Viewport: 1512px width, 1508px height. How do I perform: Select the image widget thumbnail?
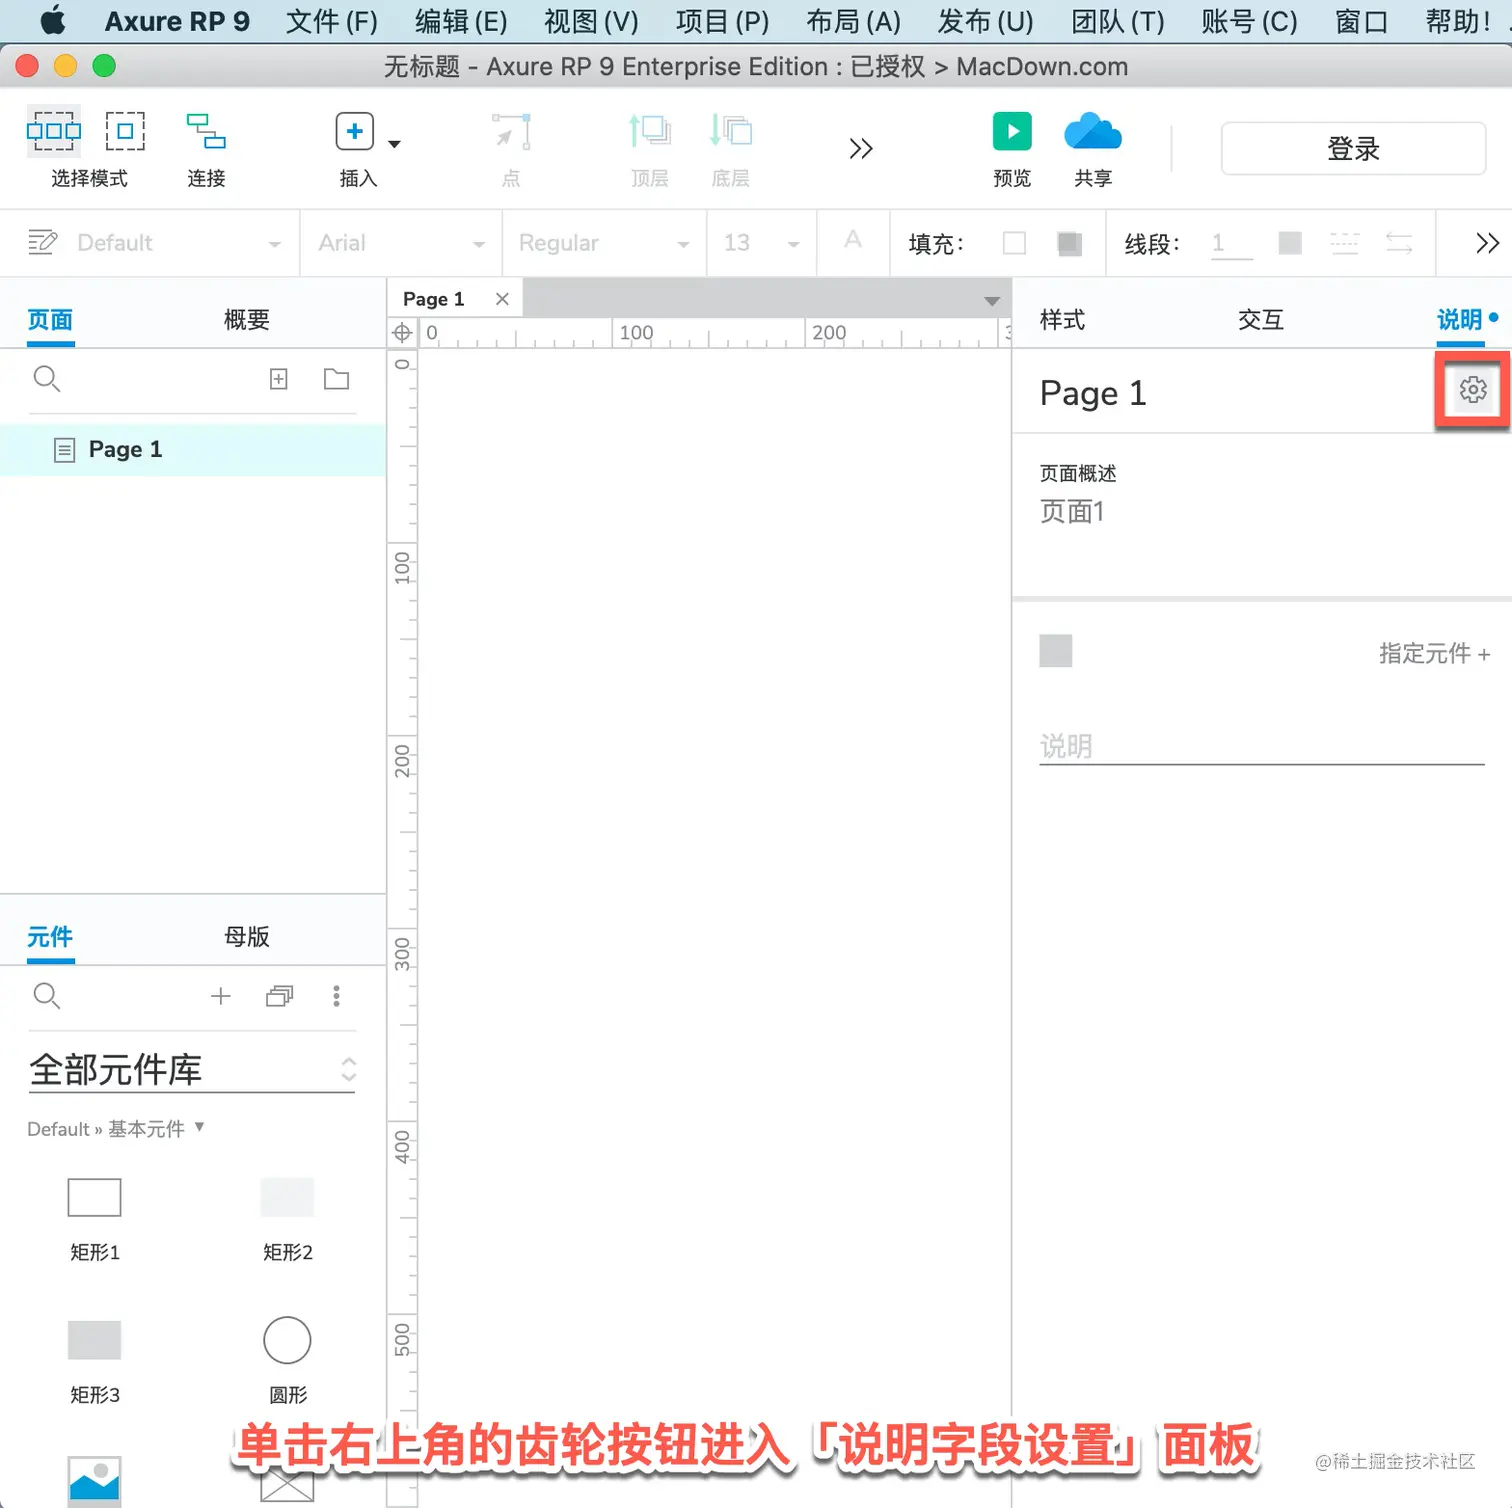coord(94,1480)
